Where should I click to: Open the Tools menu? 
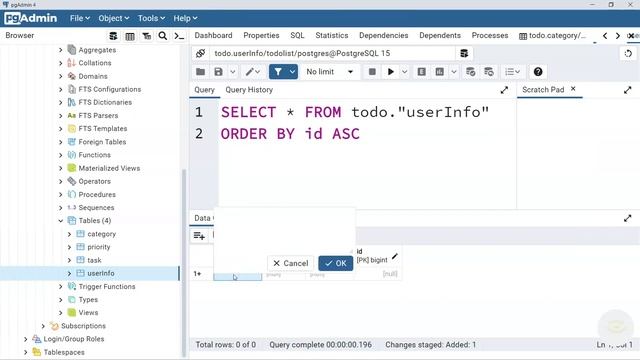(151, 18)
